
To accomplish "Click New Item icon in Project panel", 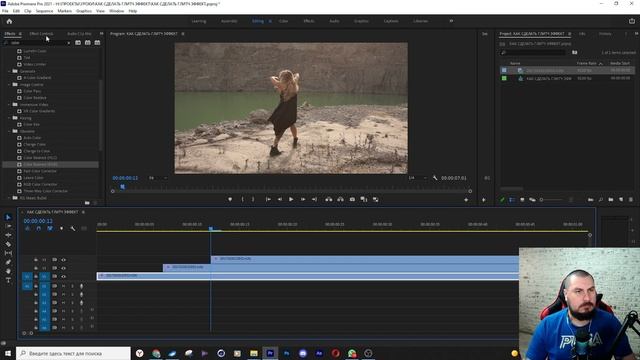I will 621,200.
